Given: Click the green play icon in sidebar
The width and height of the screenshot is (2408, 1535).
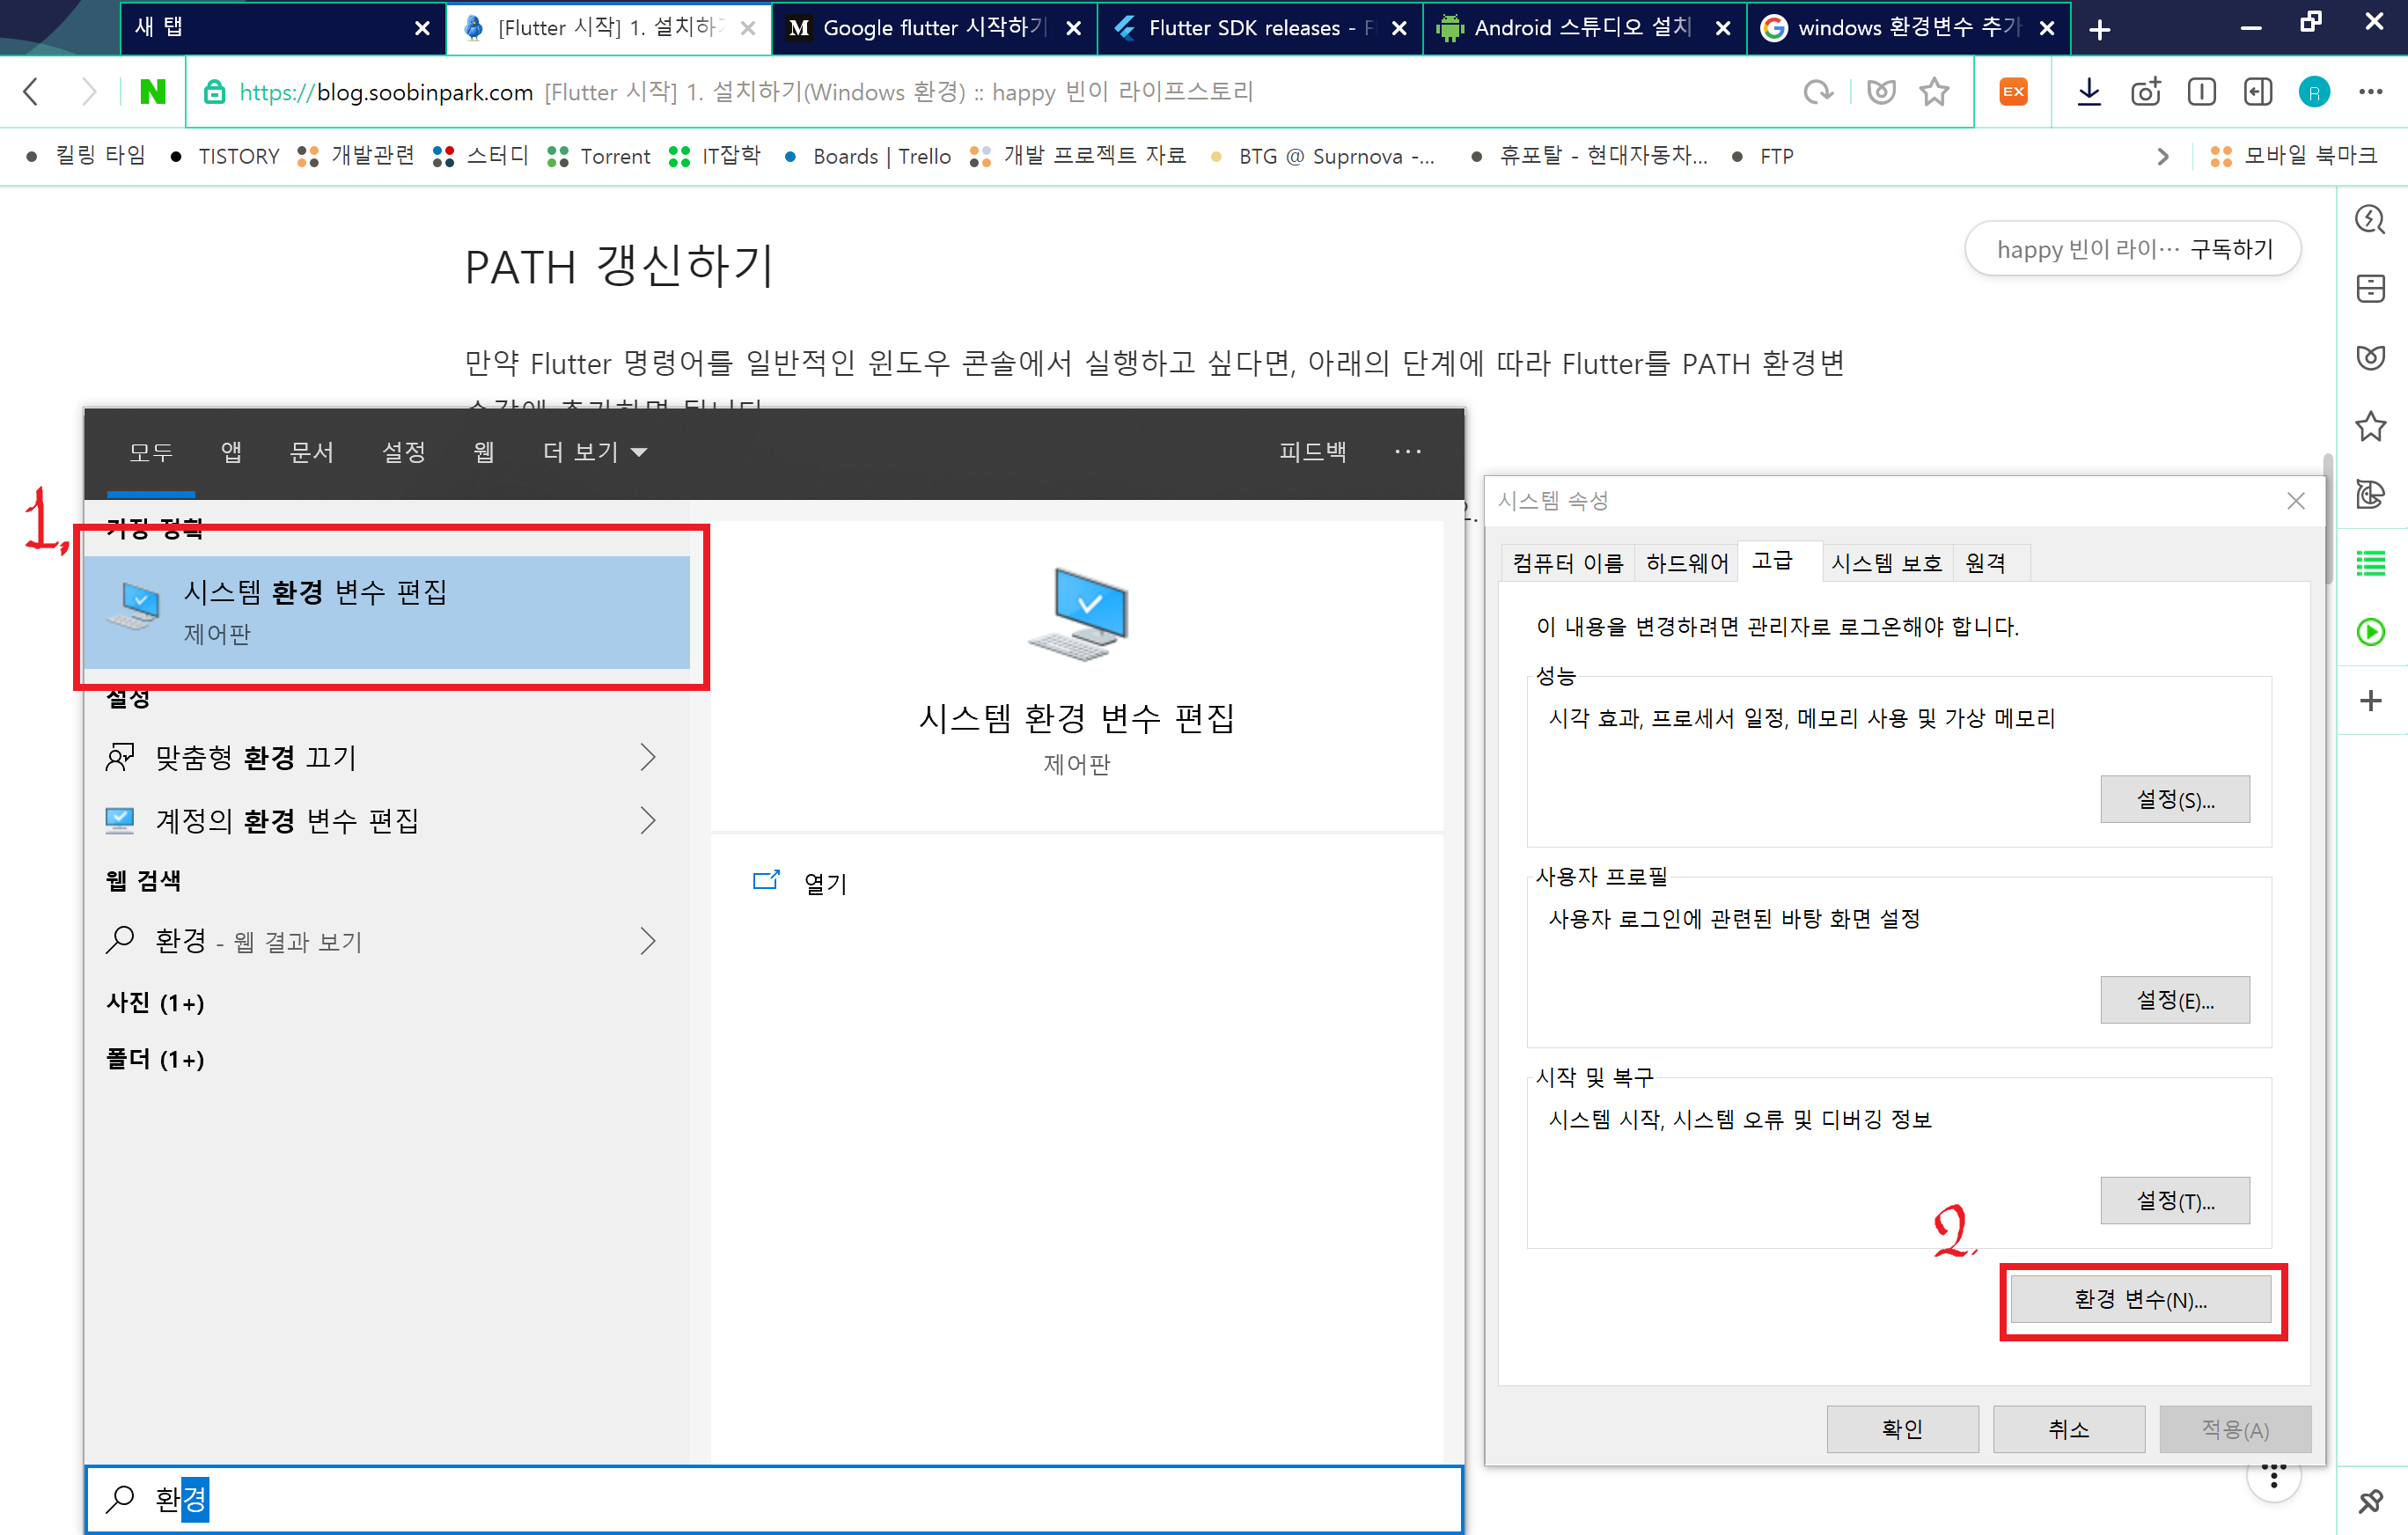Looking at the screenshot, I should [2370, 632].
